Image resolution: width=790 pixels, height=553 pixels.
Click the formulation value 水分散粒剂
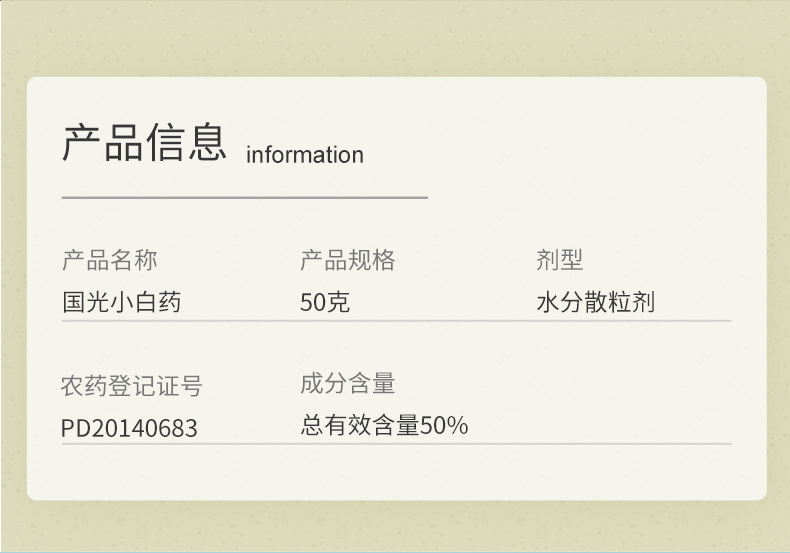596,302
